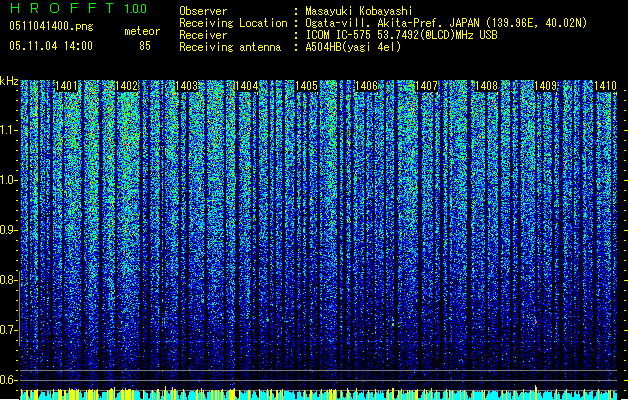Click the Receiver field label
The image size is (629, 400).
pyautogui.click(x=203, y=35)
